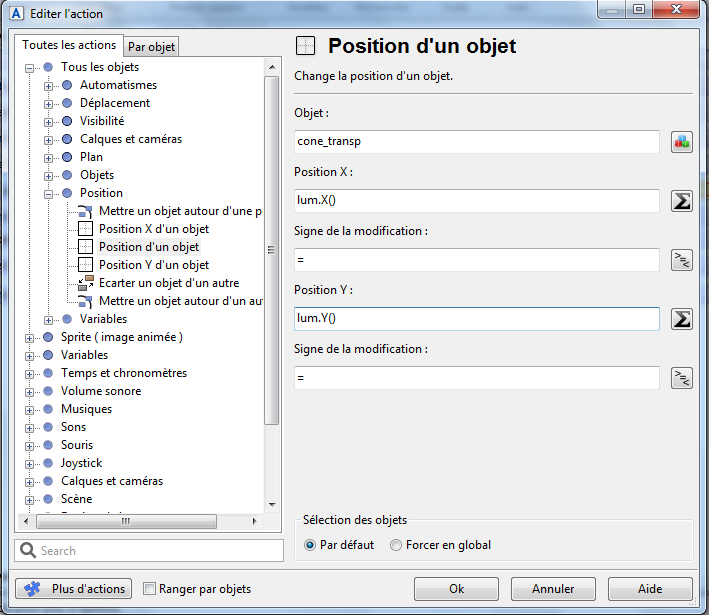Screen dimensions: 709x615
Task: Click the Search box
Action: (149, 550)
